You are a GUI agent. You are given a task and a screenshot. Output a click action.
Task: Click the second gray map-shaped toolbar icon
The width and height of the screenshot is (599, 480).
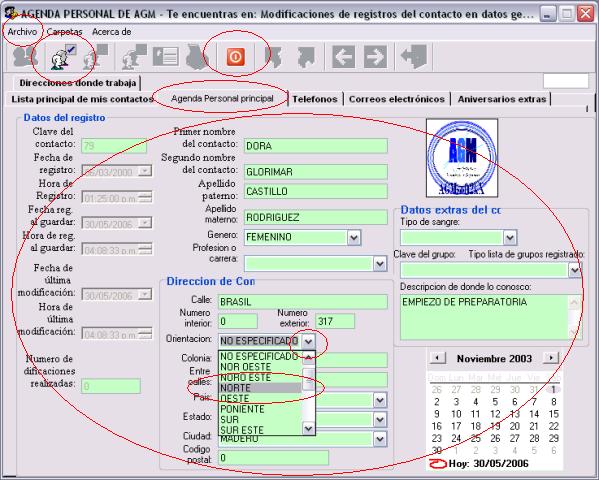[306, 57]
